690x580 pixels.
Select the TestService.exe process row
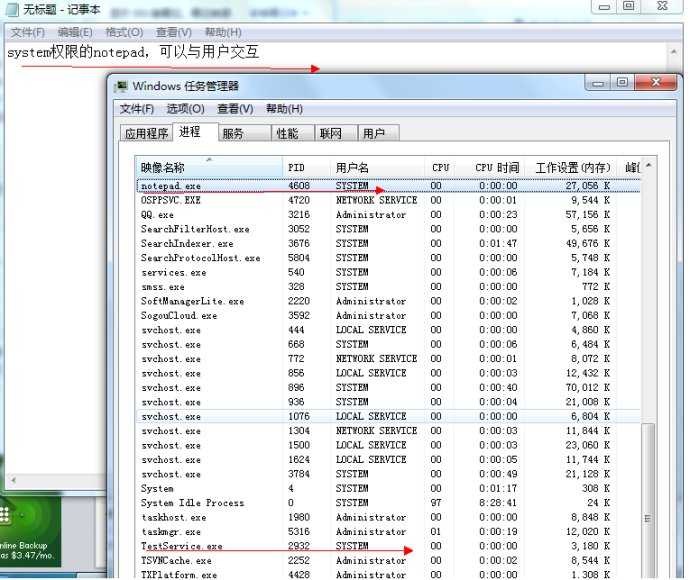(x=388, y=546)
